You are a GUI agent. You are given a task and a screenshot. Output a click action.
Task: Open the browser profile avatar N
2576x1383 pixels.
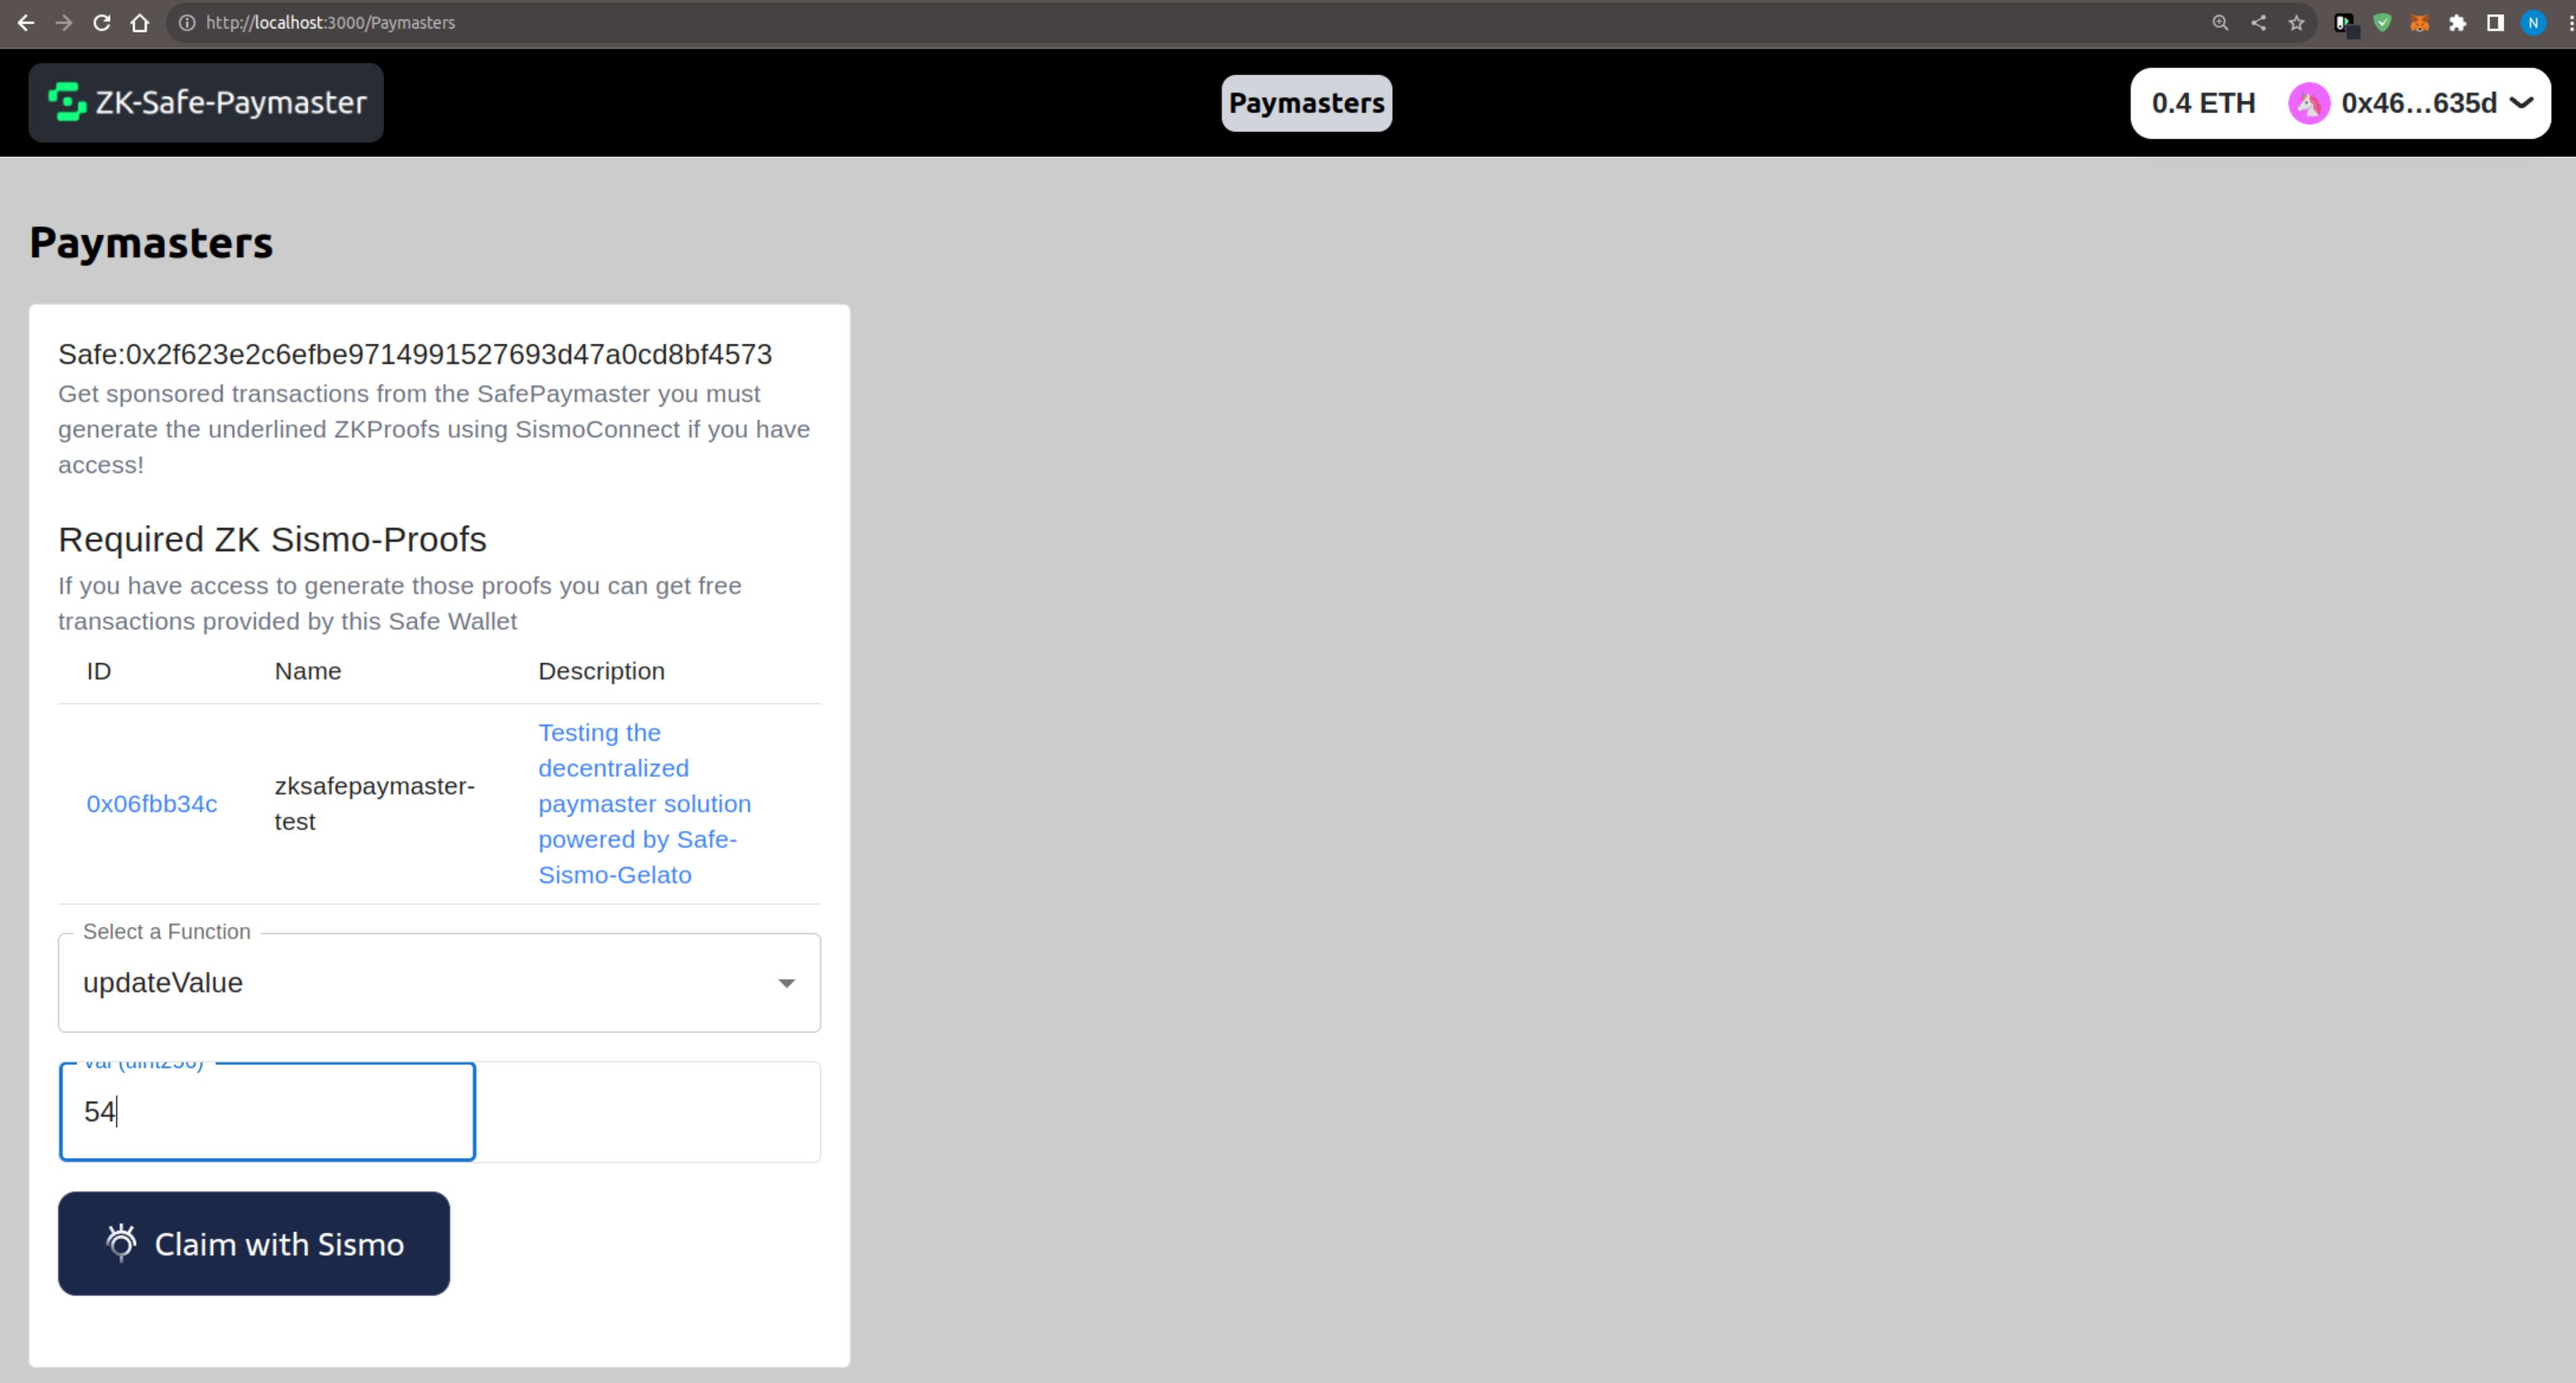click(2533, 22)
